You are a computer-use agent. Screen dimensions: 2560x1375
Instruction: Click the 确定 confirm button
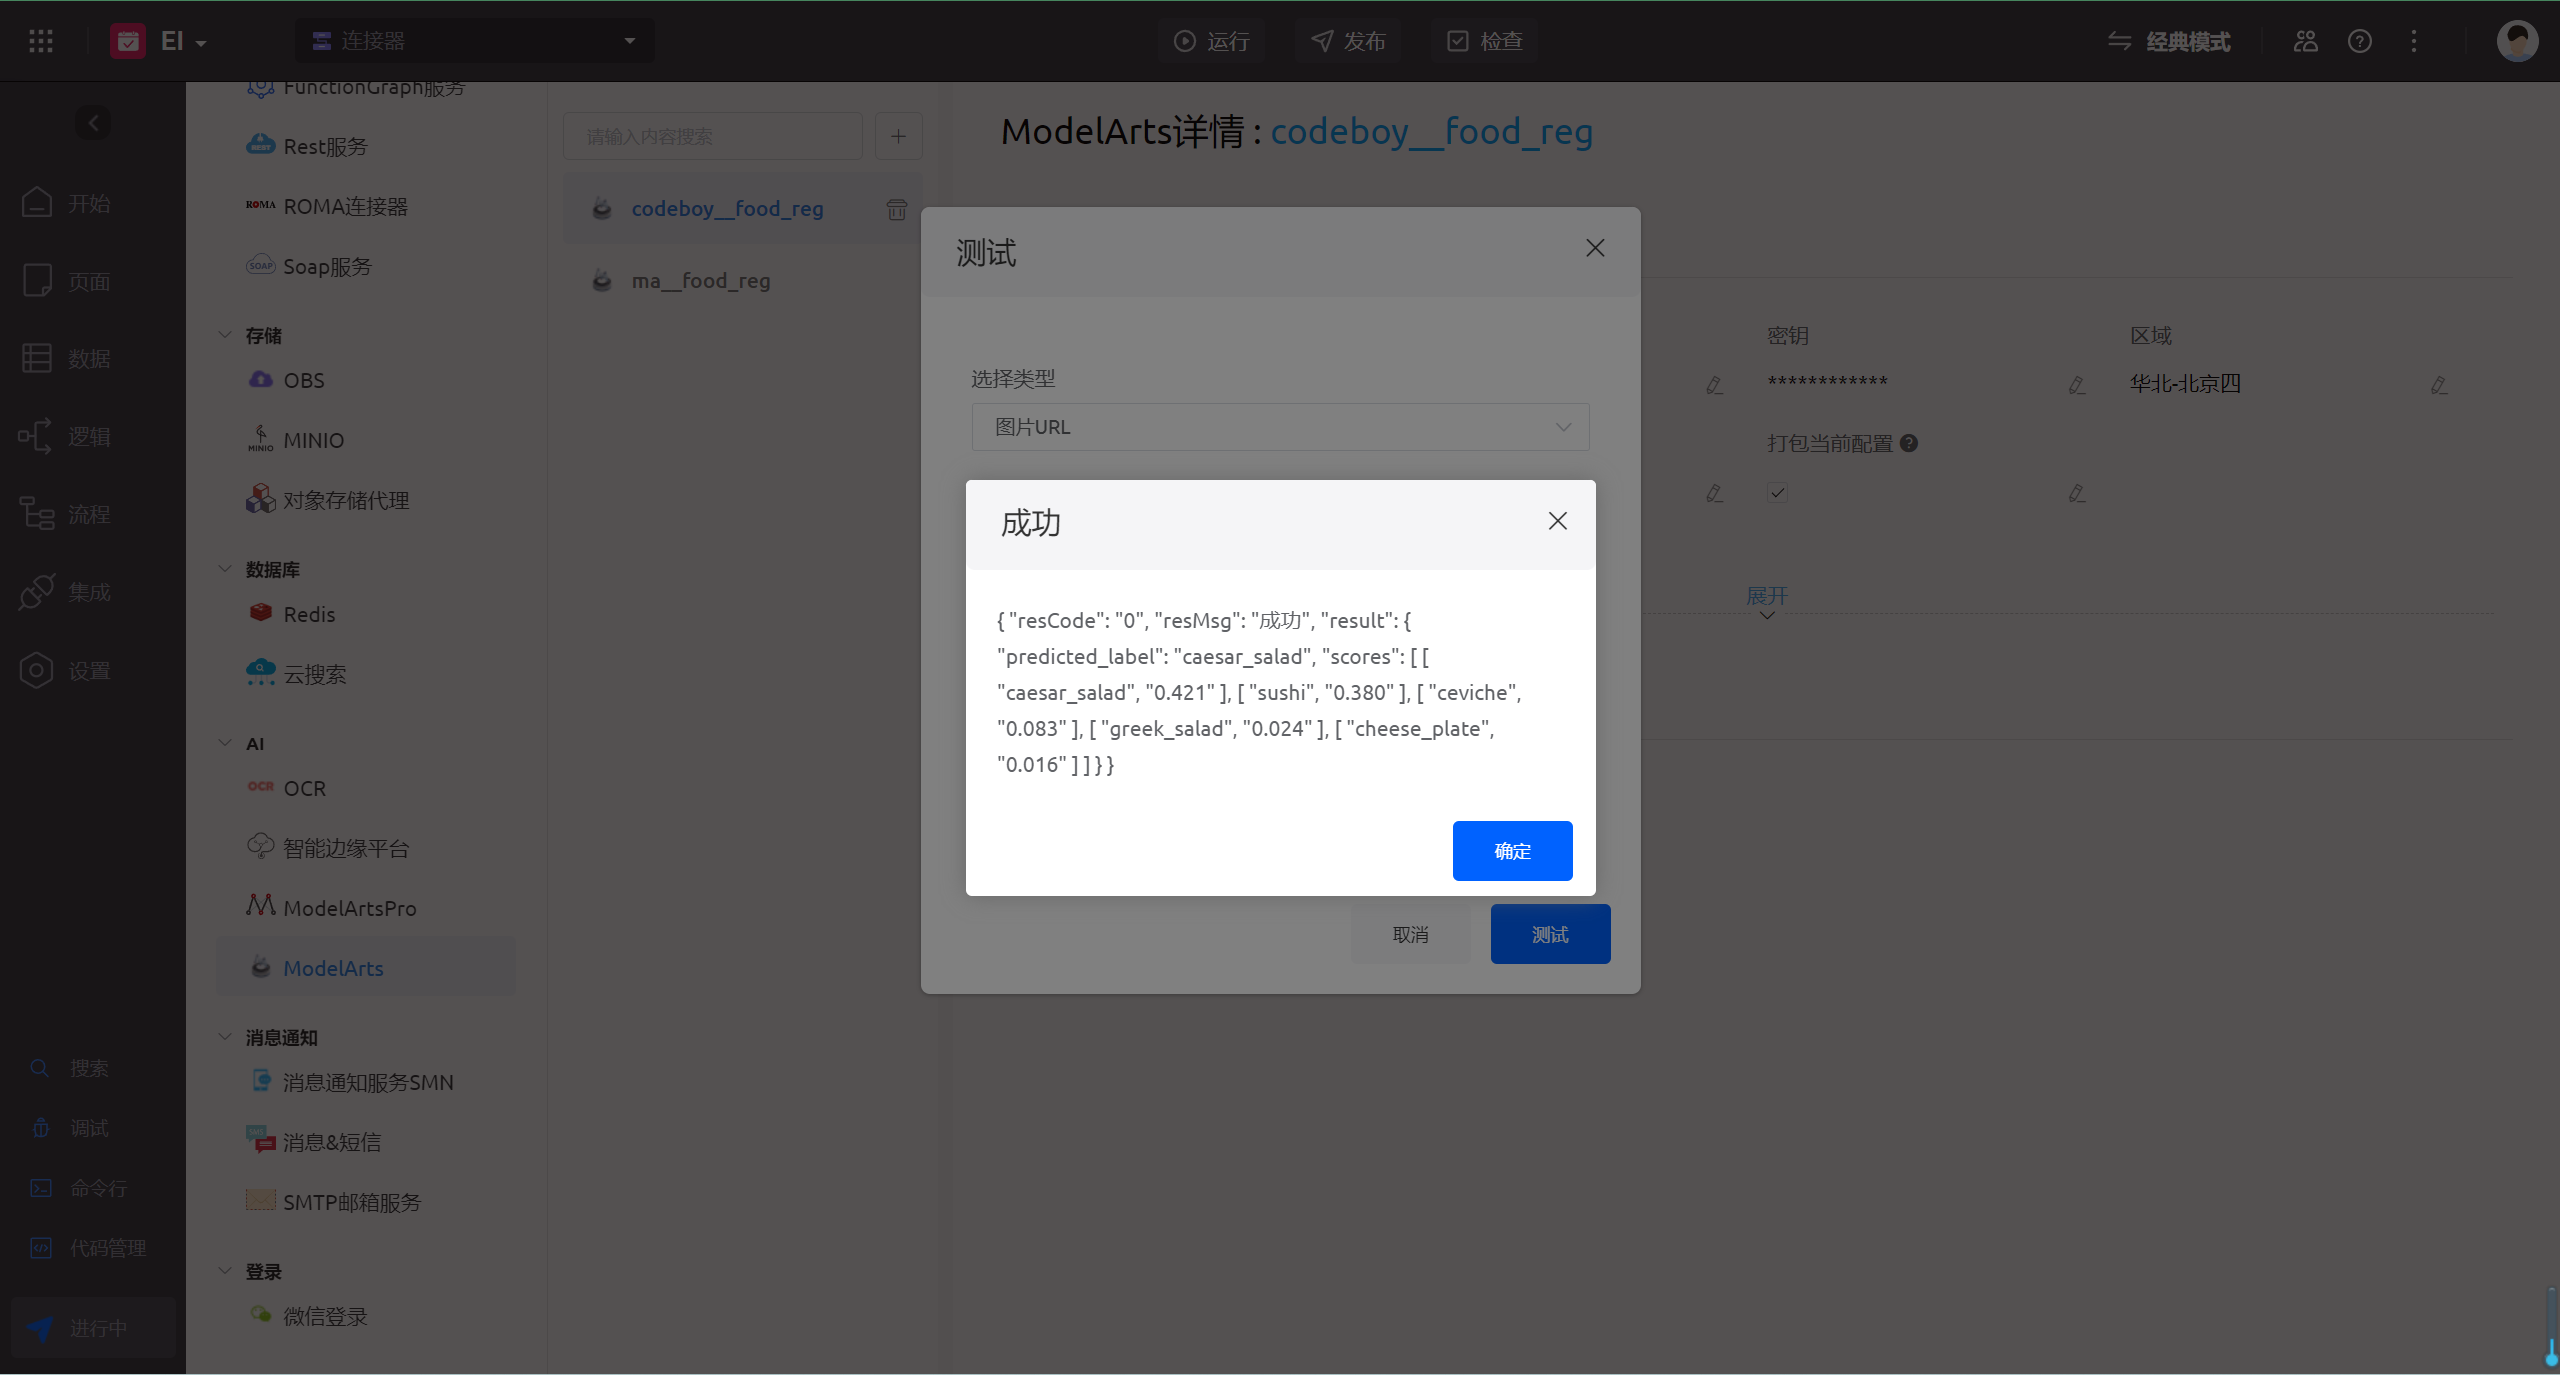pyautogui.click(x=1511, y=851)
